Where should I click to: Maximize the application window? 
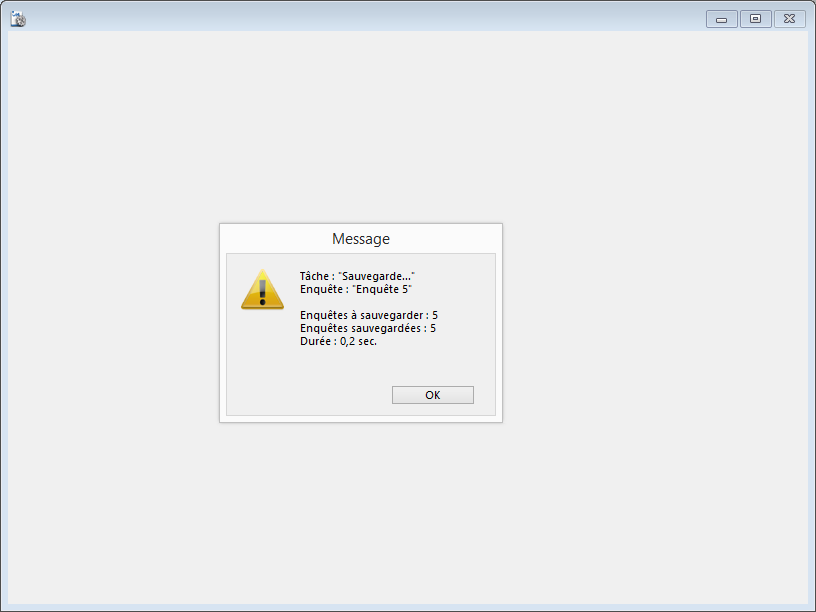tap(756, 19)
